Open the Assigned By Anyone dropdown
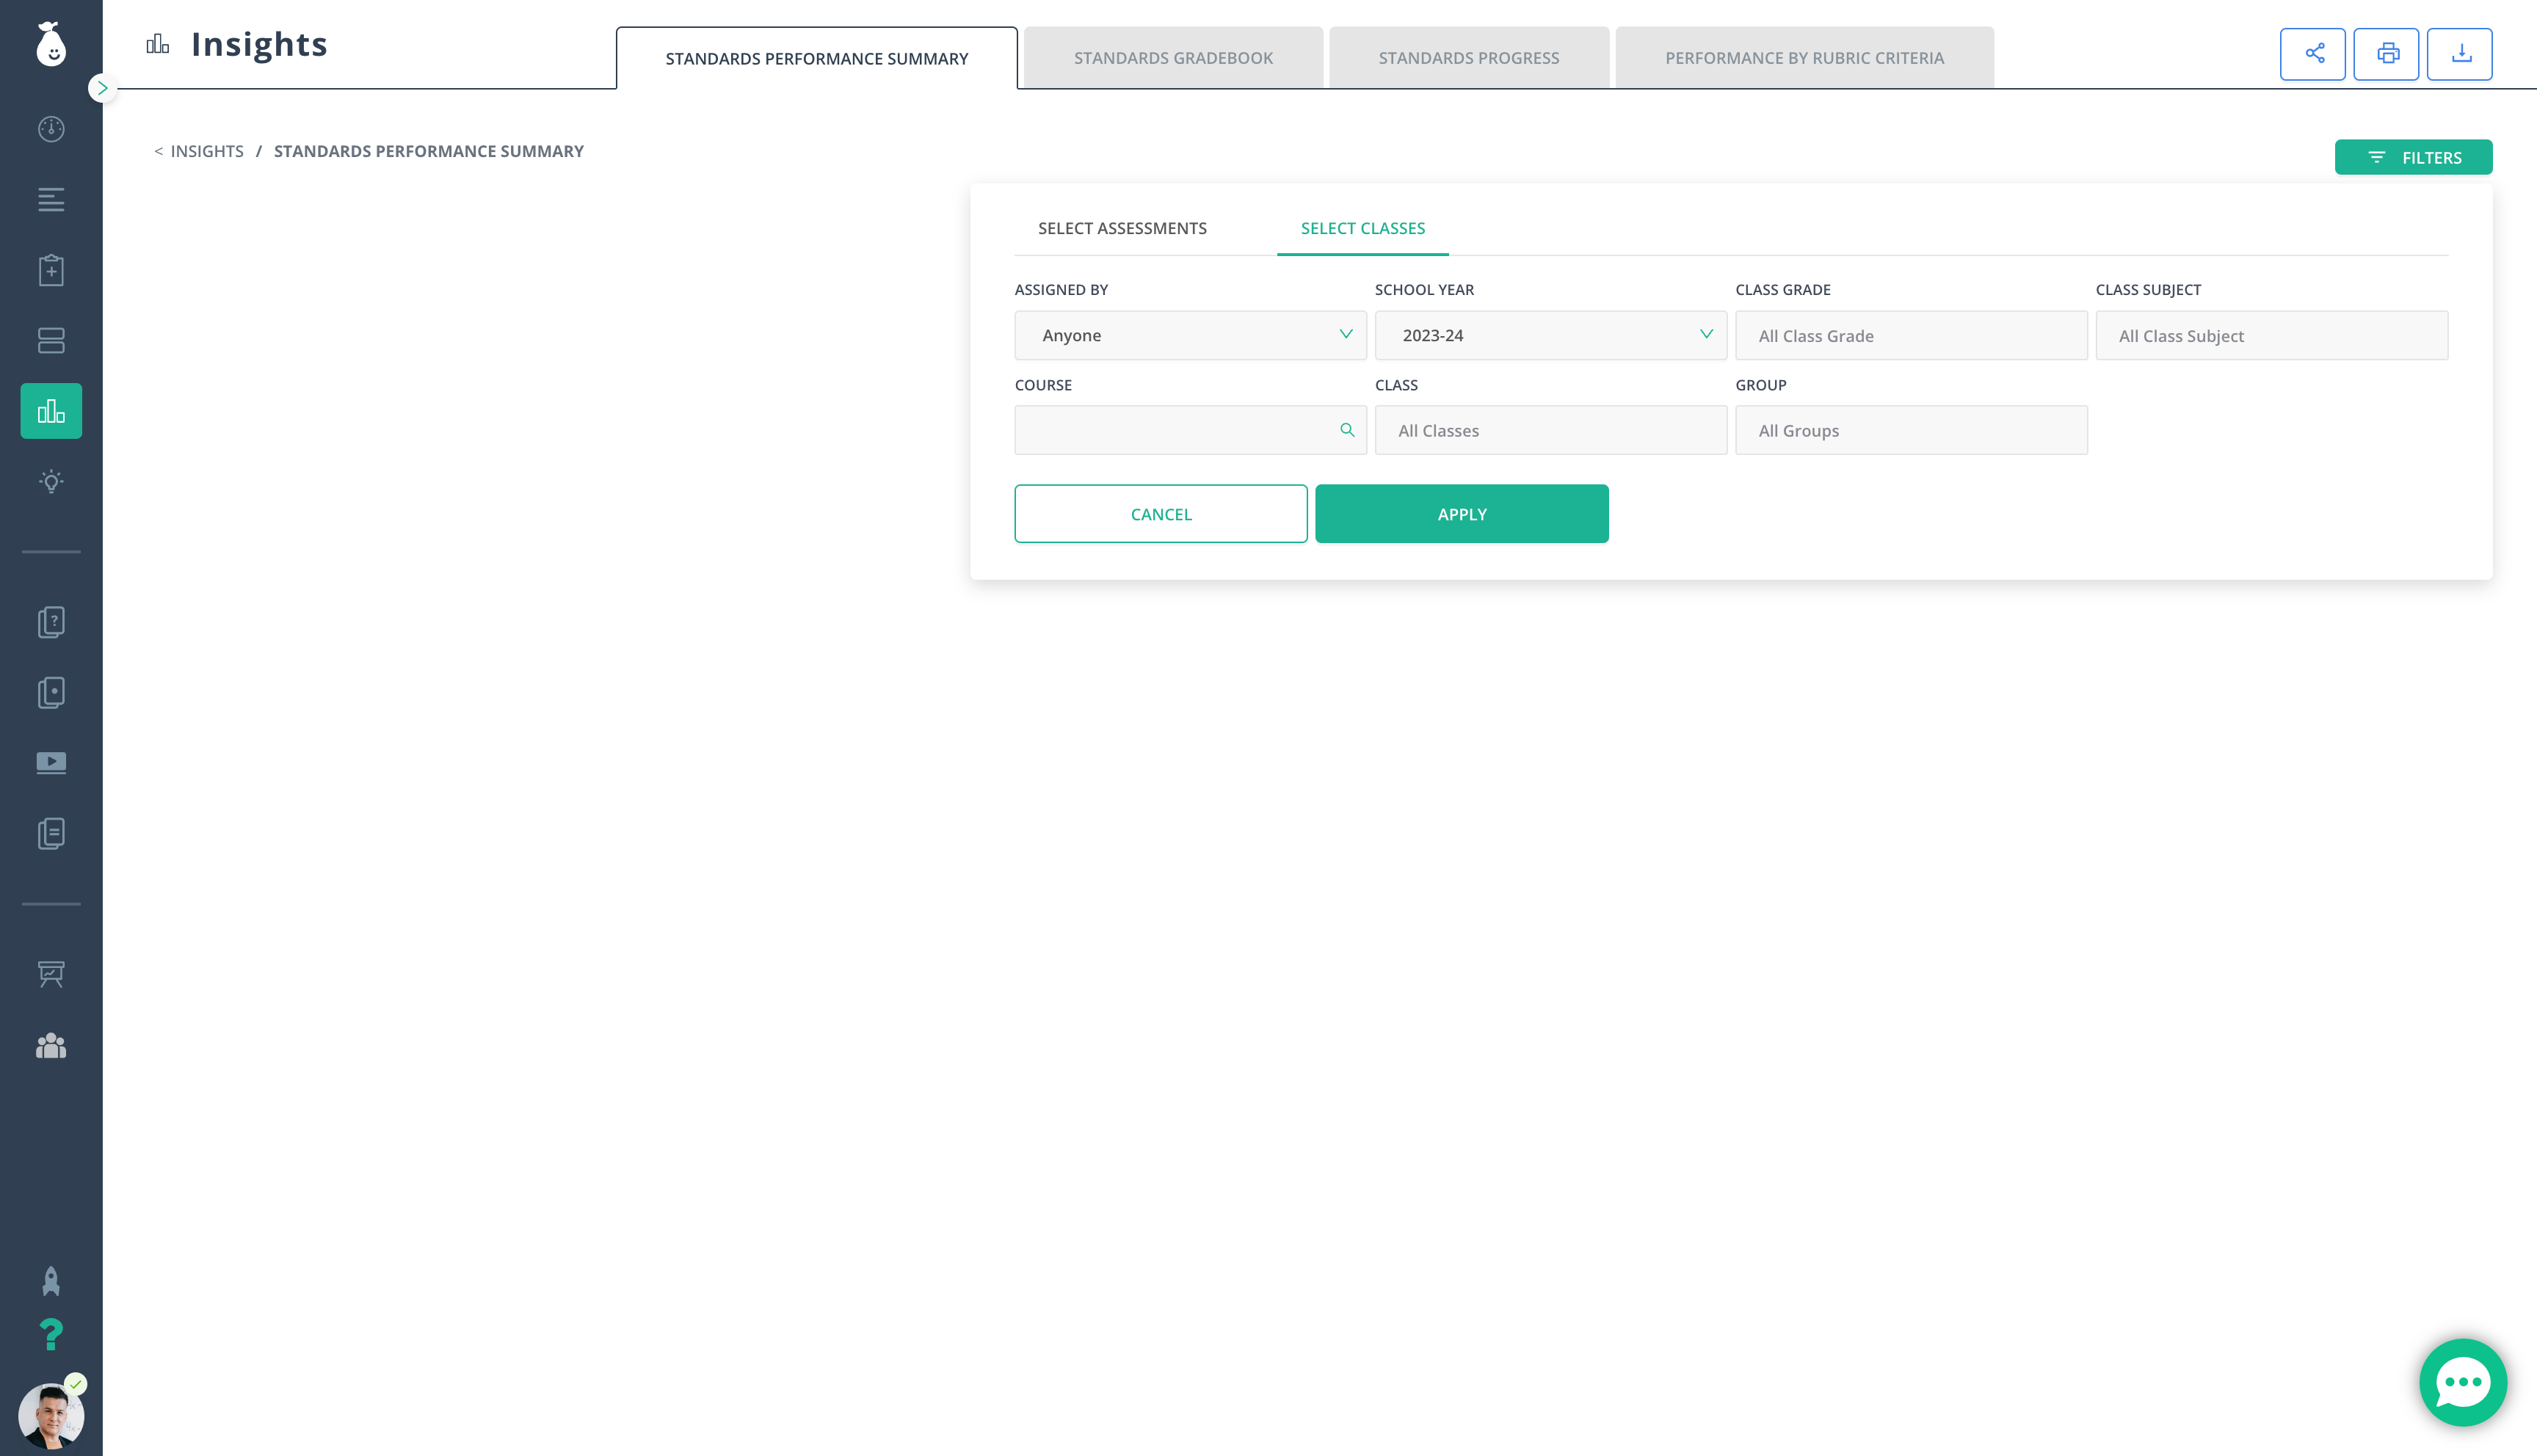 (x=1190, y=335)
